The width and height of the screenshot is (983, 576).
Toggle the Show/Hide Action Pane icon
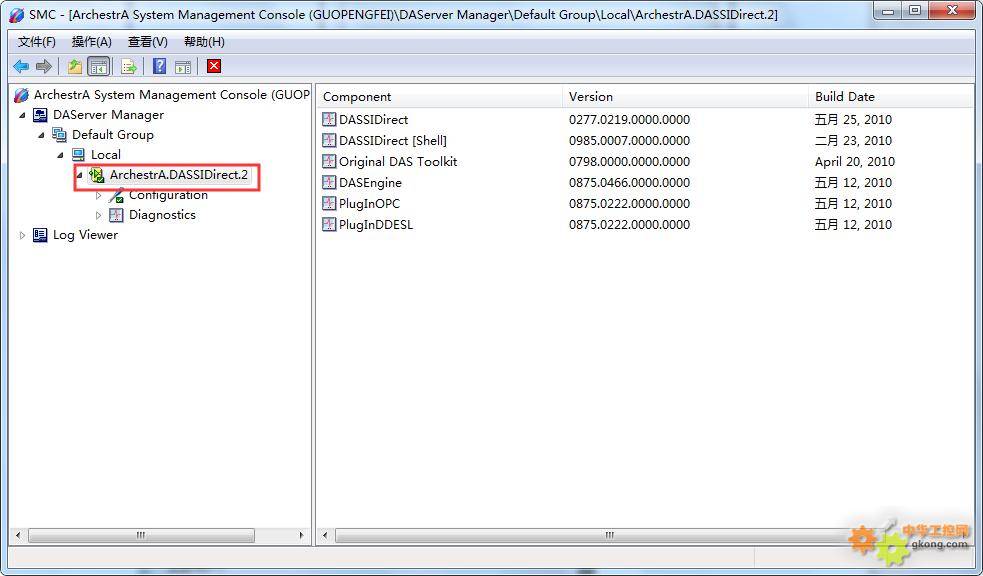pos(183,67)
